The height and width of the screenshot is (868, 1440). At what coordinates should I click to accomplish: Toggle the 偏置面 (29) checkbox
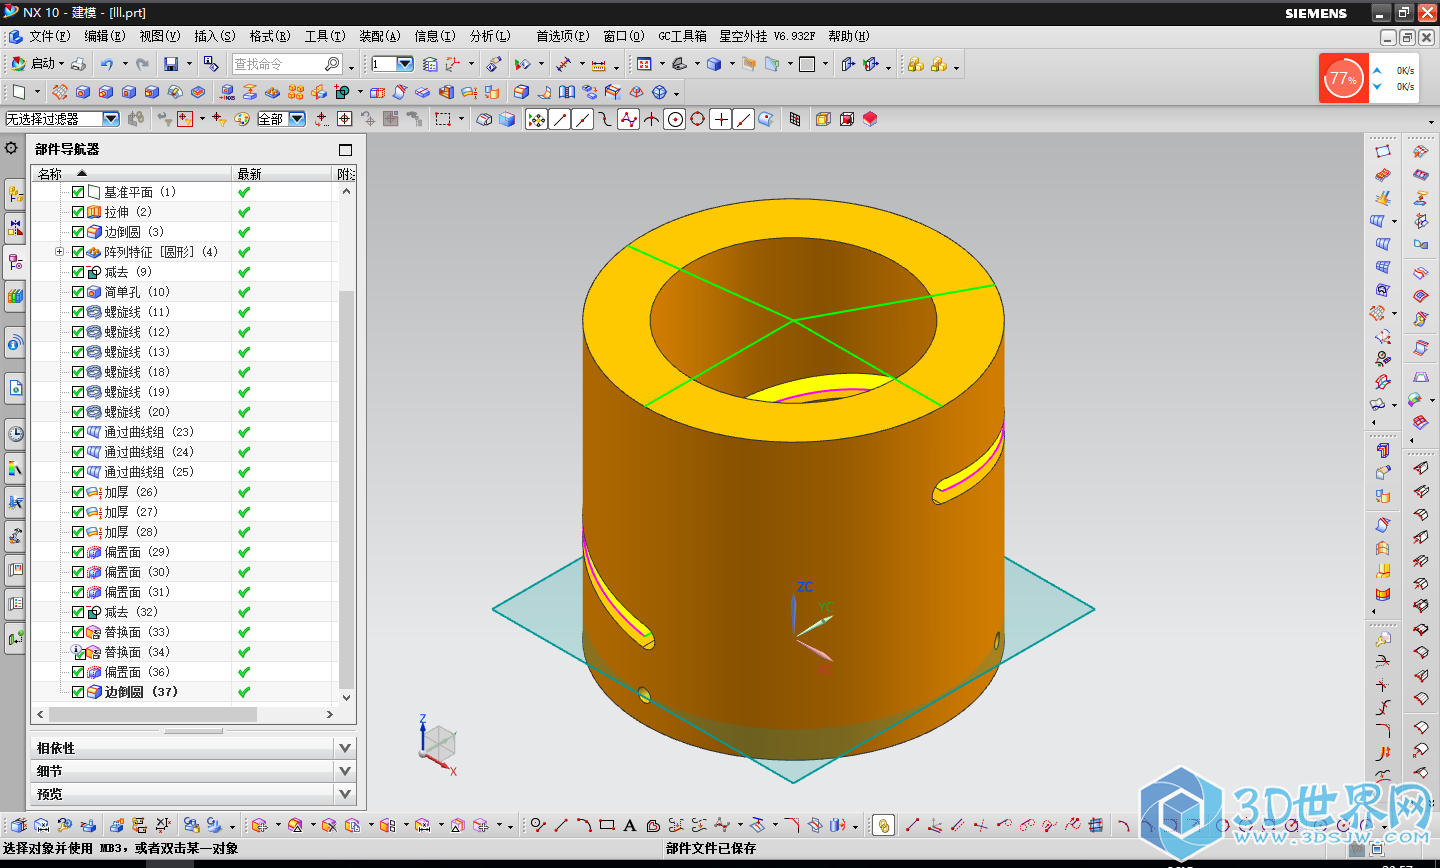78,552
